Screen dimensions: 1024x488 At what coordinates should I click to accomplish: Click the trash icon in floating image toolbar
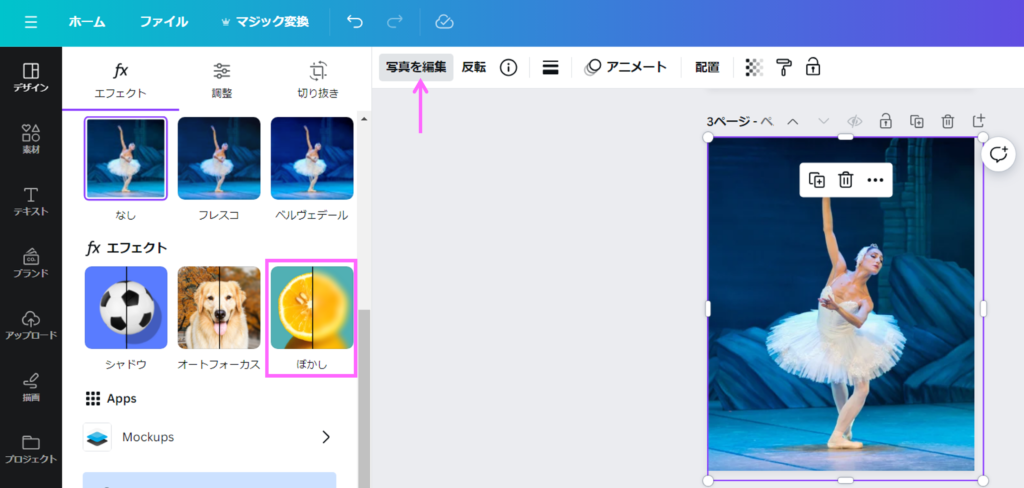point(845,180)
